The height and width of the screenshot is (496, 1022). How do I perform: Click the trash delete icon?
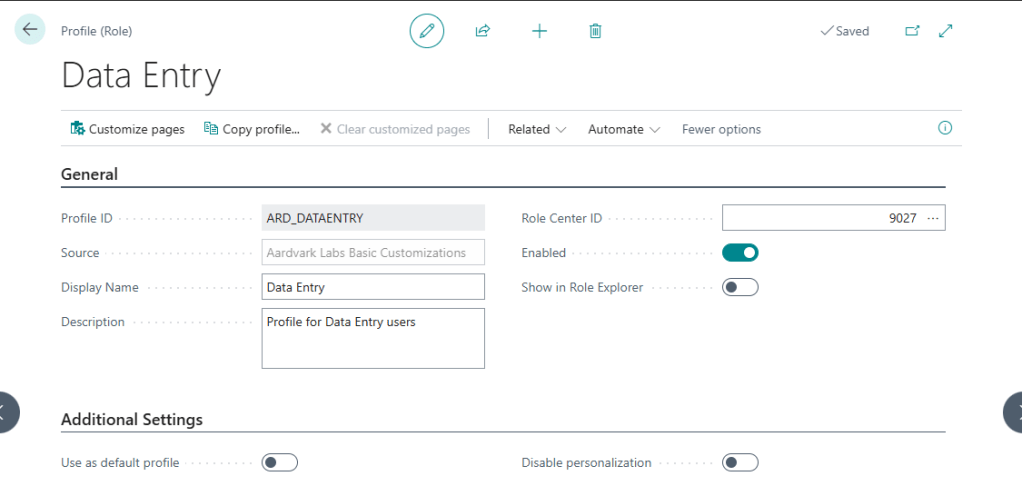click(x=595, y=31)
